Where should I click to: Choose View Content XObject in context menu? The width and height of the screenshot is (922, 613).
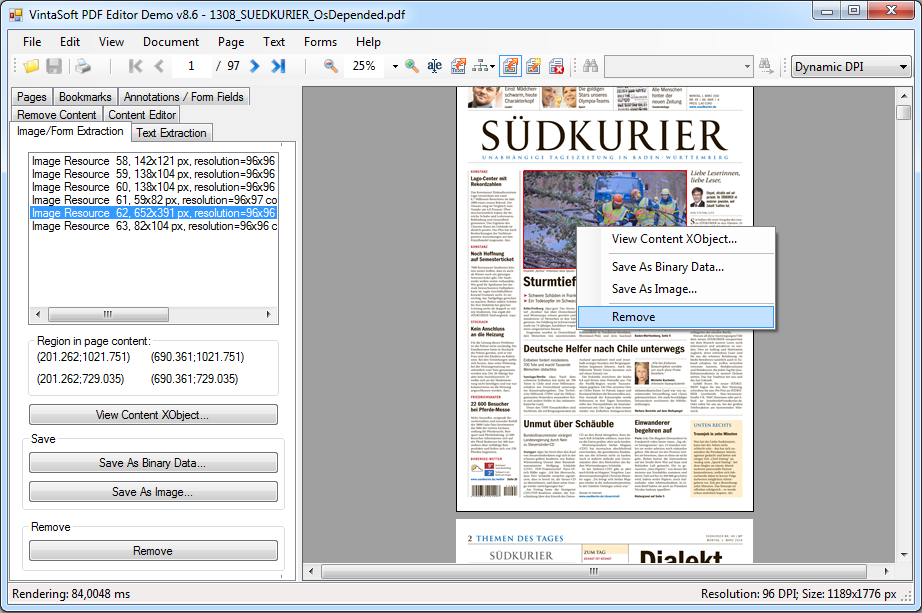674,239
